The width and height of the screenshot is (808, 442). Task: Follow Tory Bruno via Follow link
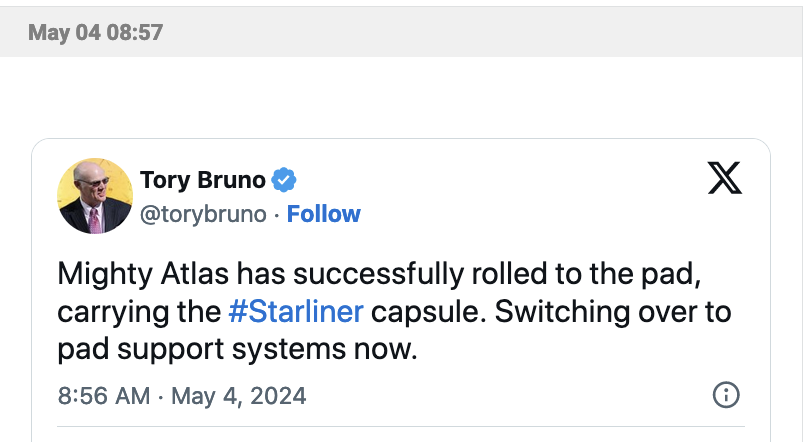[324, 214]
